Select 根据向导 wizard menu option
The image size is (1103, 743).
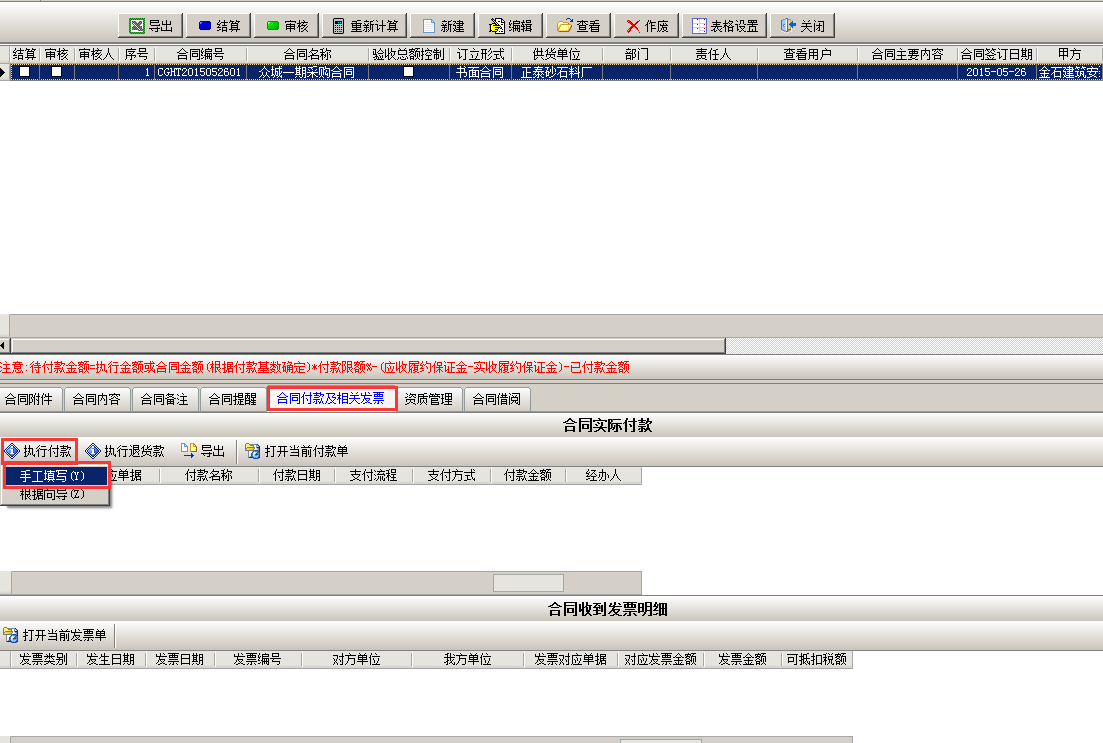click(x=53, y=494)
